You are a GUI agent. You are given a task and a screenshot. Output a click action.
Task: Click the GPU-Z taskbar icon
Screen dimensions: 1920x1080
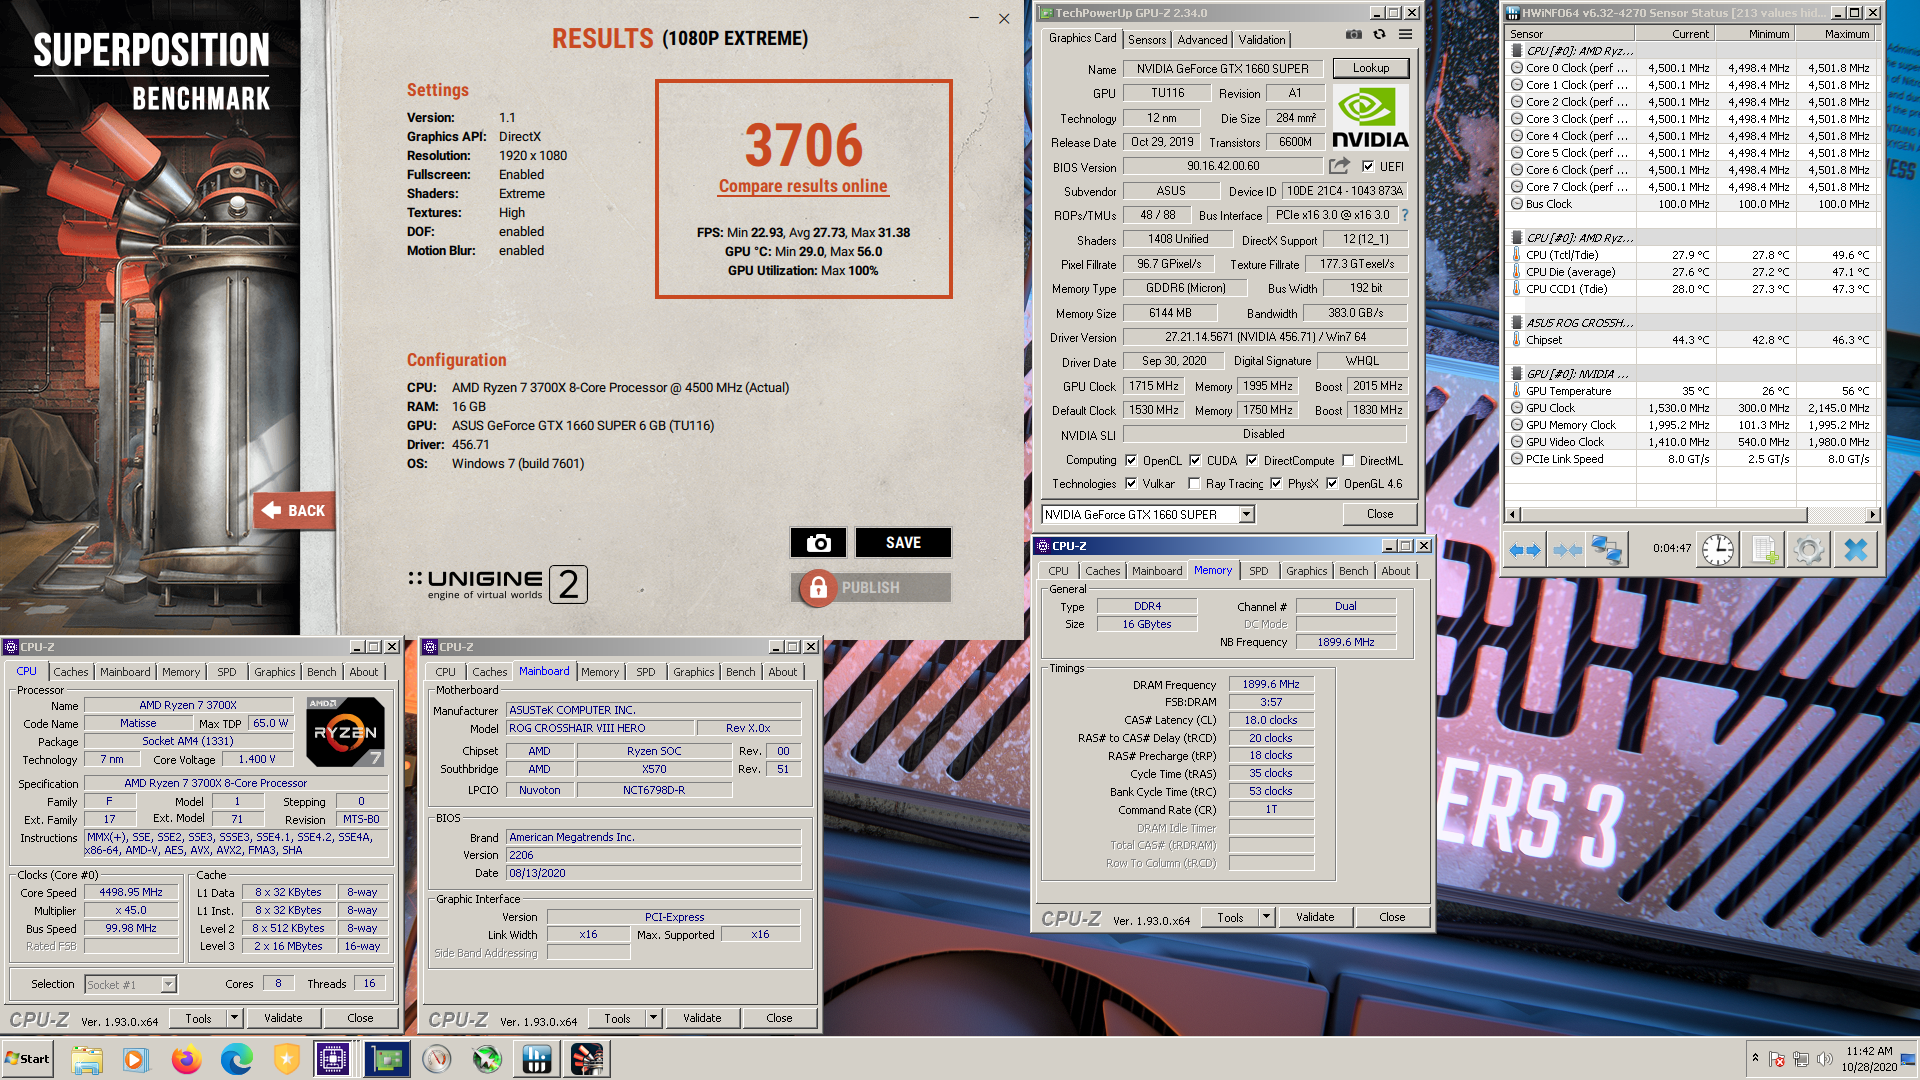pos(387,1059)
